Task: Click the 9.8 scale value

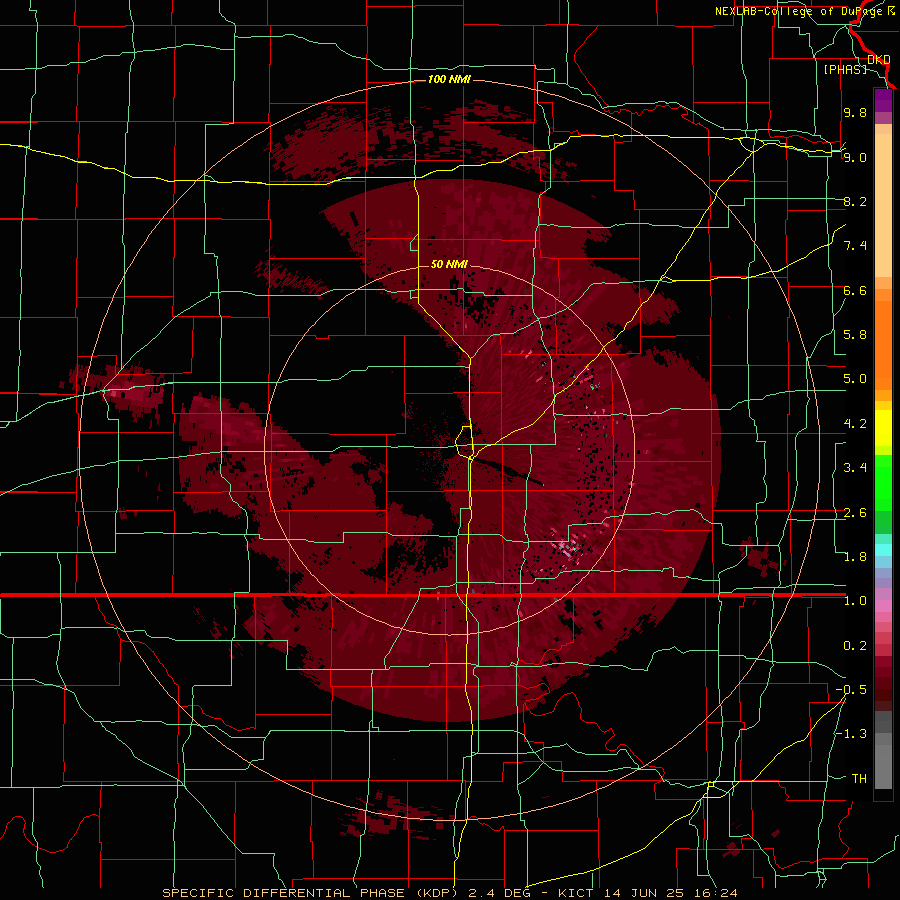Action: click(x=855, y=112)
